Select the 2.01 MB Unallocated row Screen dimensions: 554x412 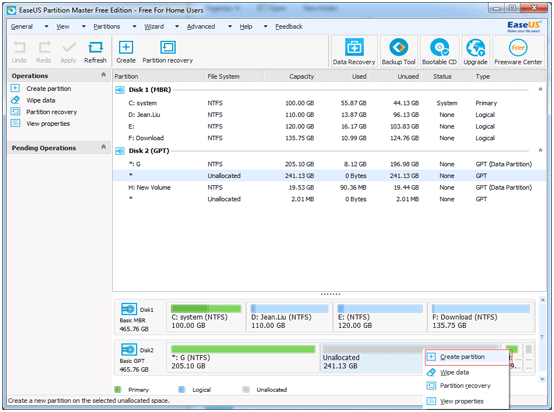tap(329, 199)
